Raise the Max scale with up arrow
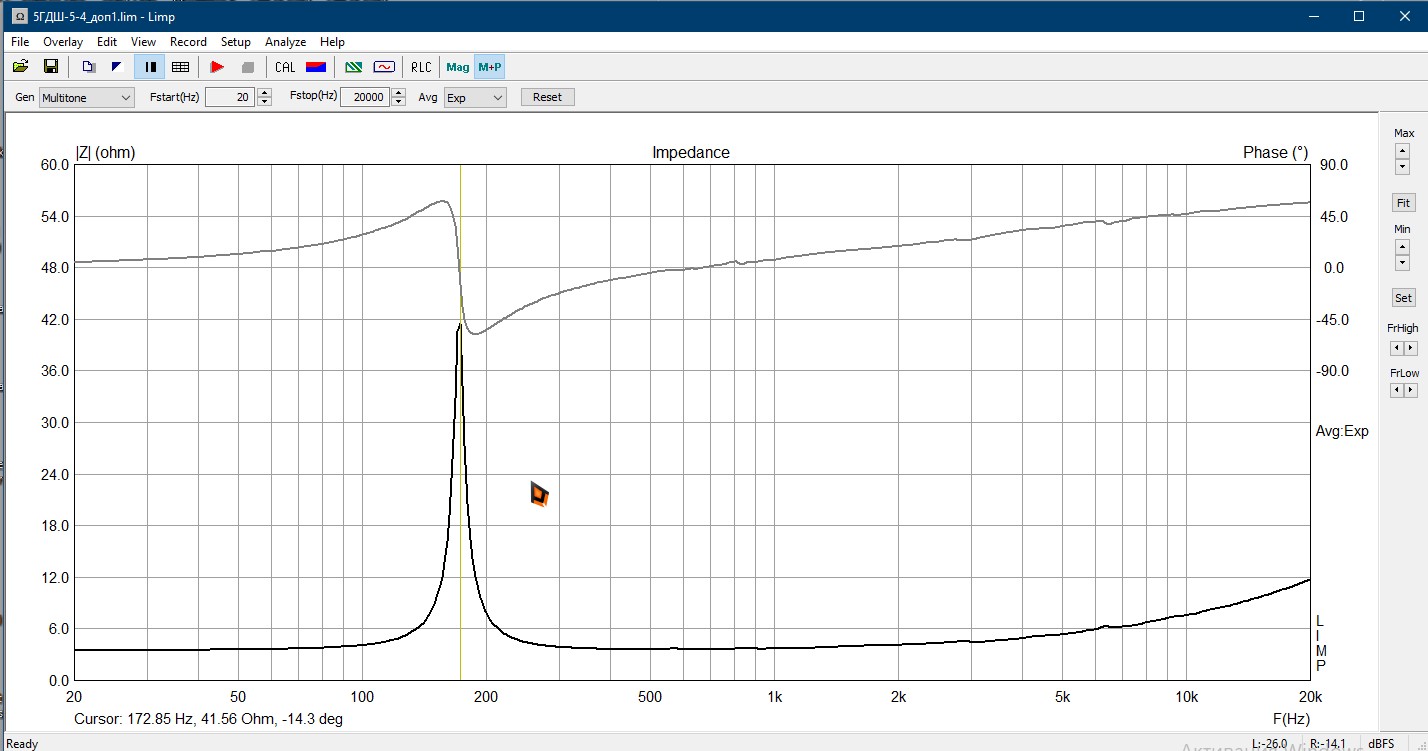The width and height of the screenshot is (1428, 751). pyautogui.click(x=1403, y=151)
